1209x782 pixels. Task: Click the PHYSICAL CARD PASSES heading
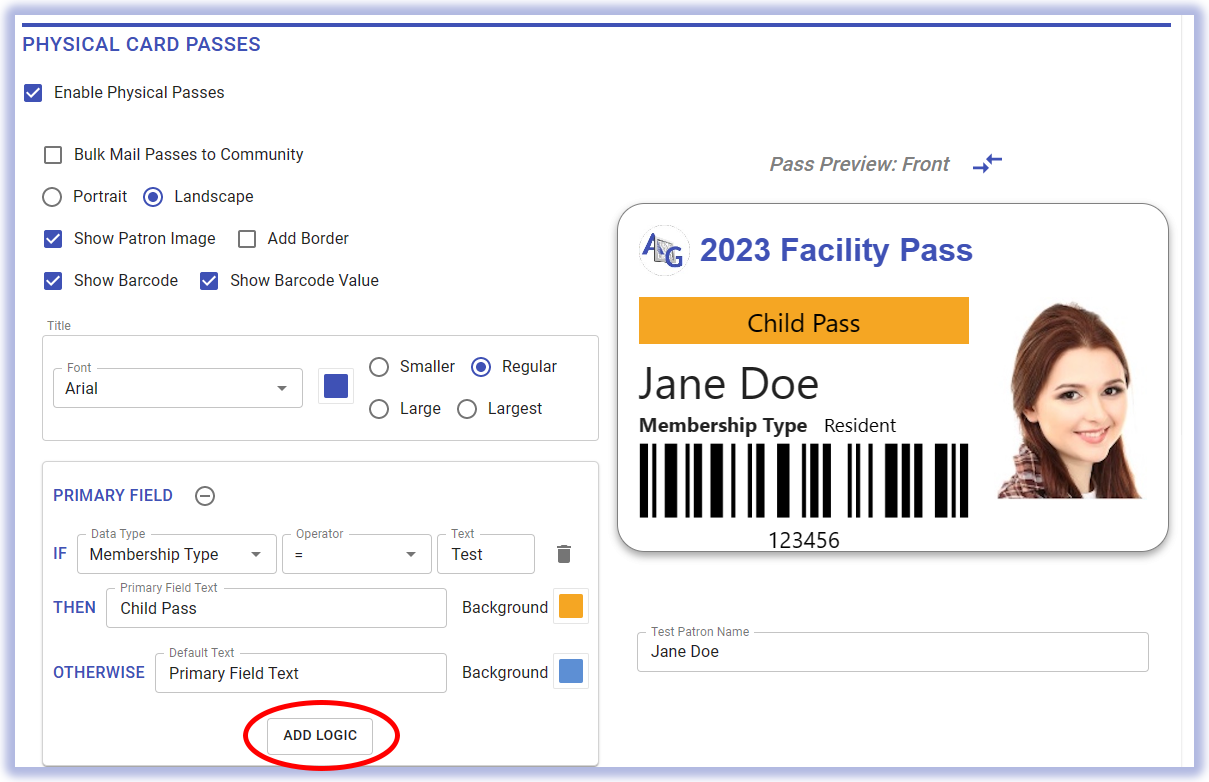click(x=141, y=45)
